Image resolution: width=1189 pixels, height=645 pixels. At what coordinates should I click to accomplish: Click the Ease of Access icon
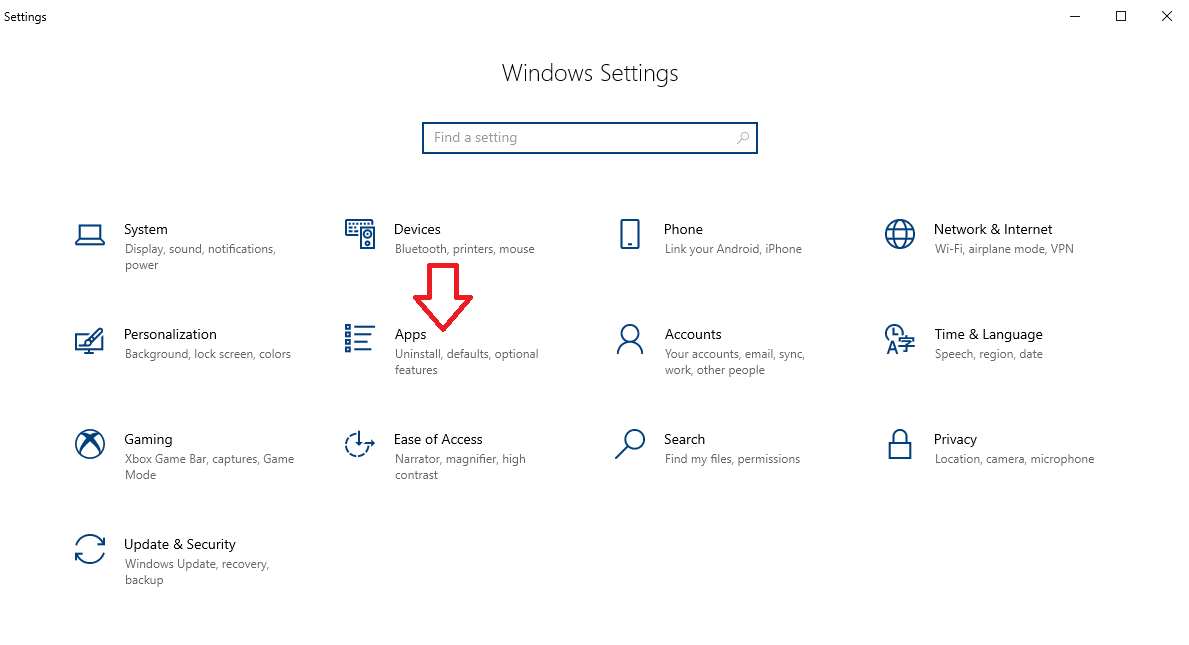359,444
